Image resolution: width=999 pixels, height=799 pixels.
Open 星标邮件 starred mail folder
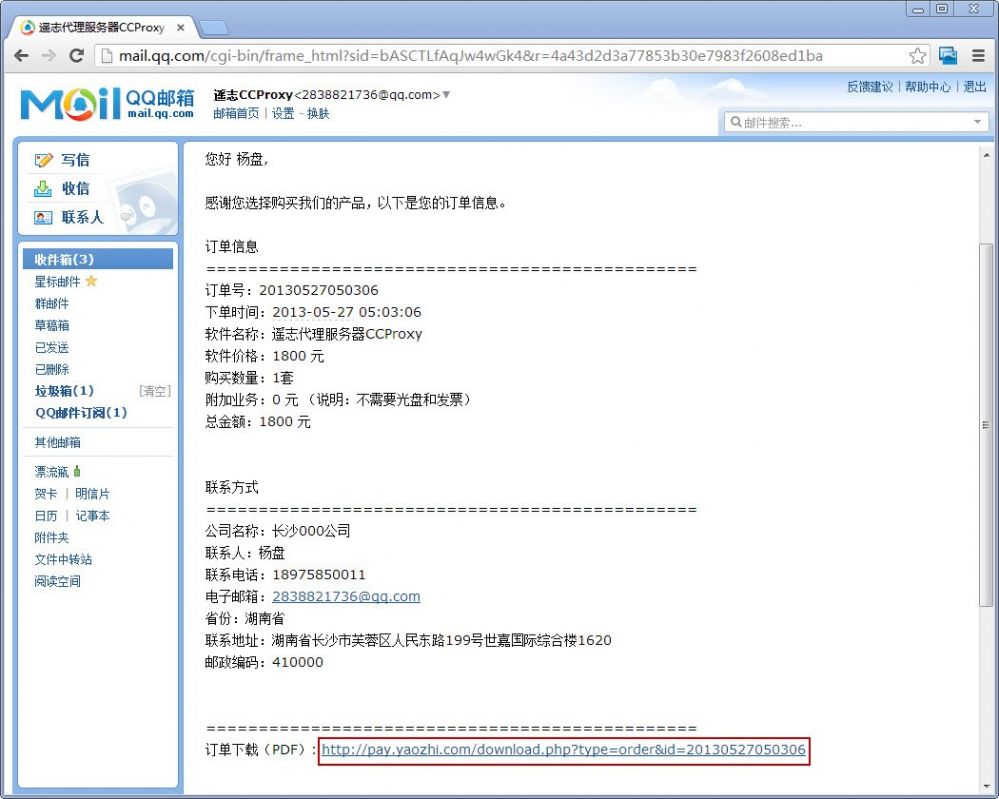[x=57, y=282]
